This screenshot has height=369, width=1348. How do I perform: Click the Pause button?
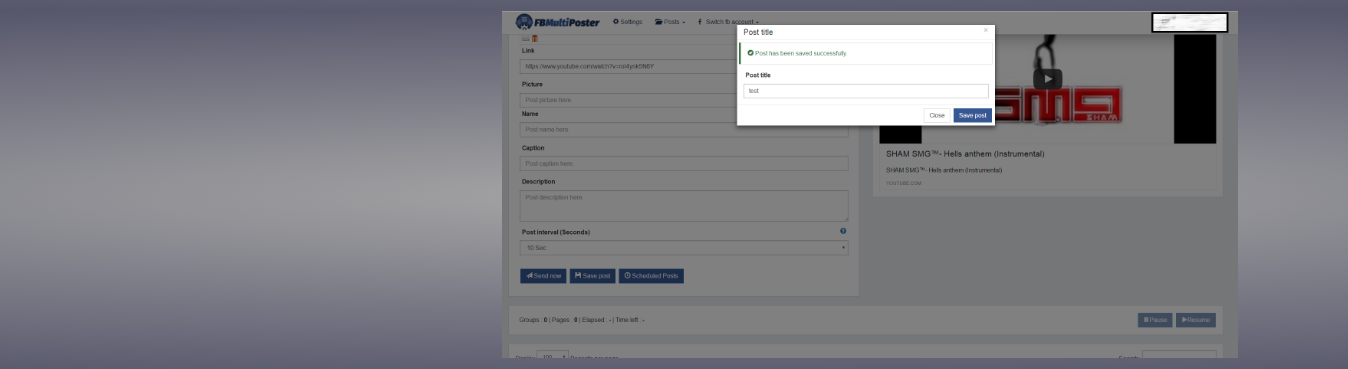click(1155, 320)
